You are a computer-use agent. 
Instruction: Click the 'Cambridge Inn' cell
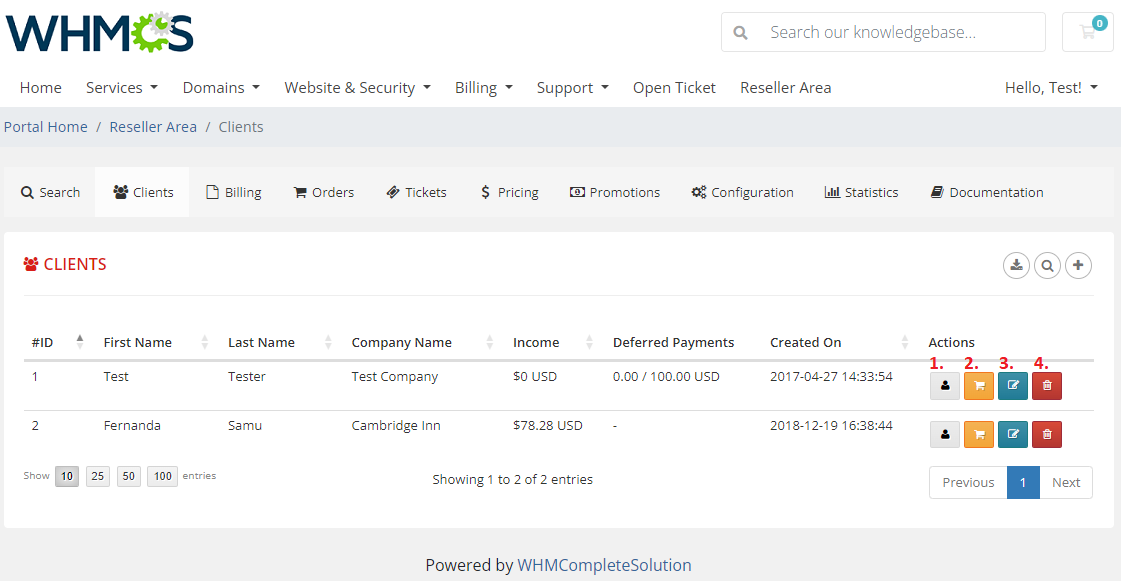396,426
